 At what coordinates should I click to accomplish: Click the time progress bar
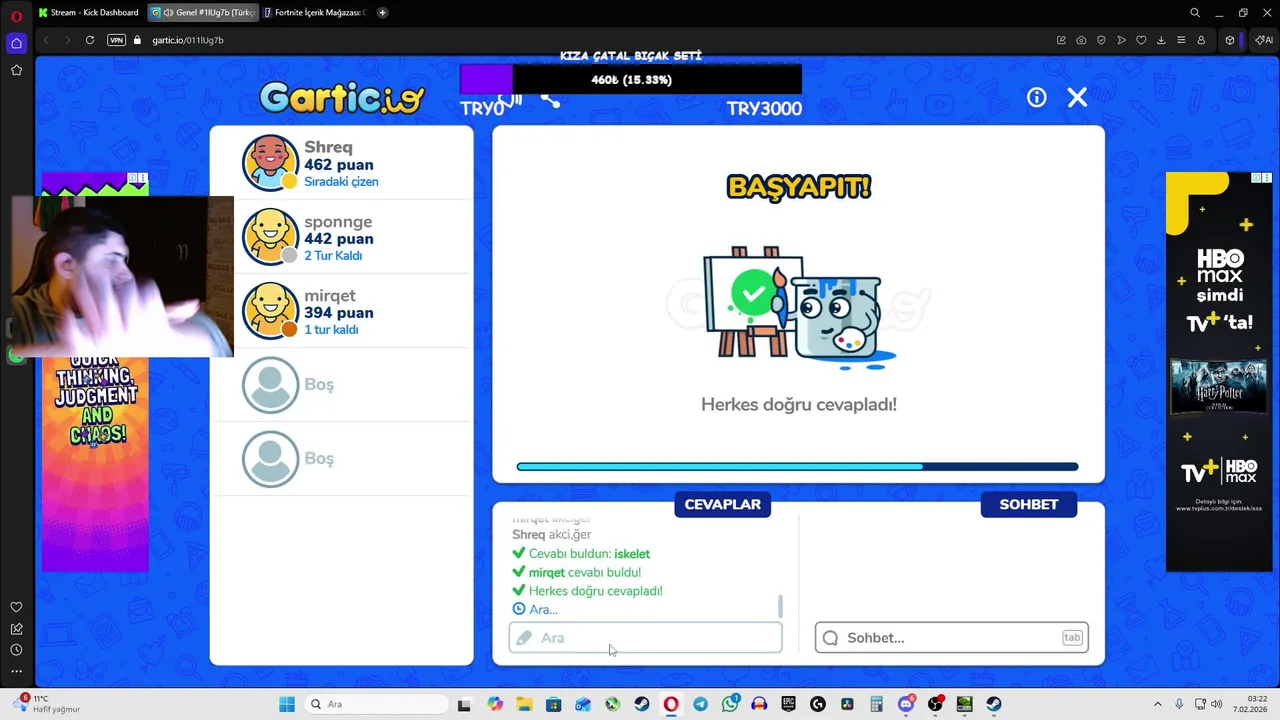click(797, 466)
